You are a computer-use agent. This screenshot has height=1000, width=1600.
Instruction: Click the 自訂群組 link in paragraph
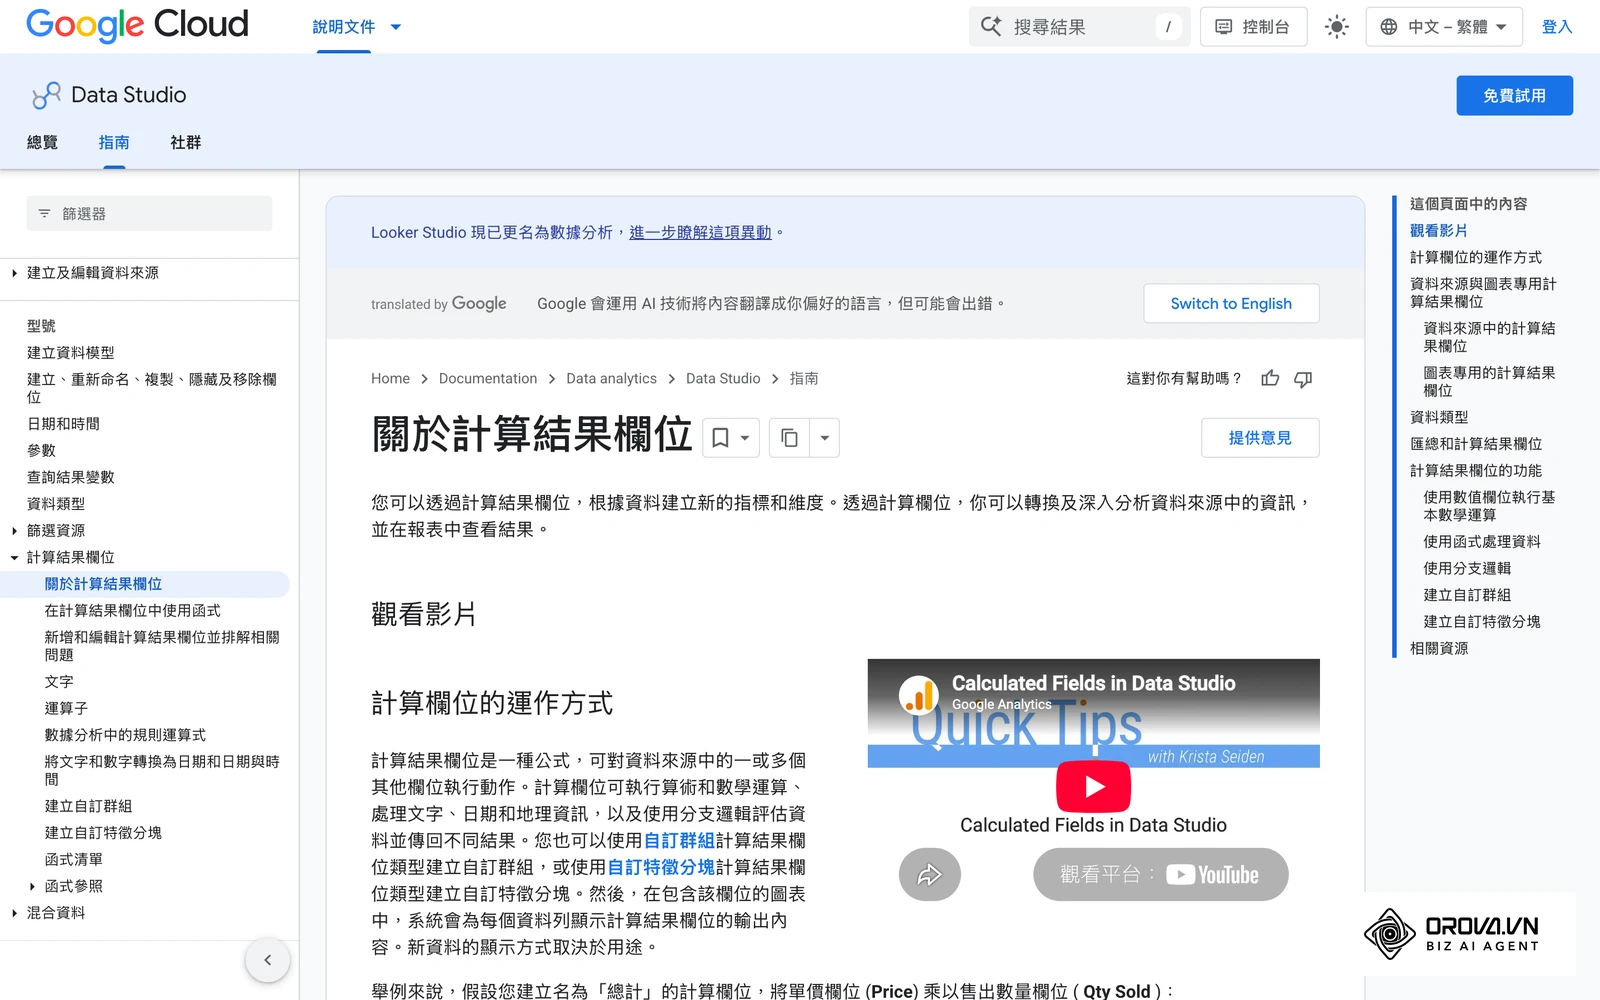coord(679,841)
